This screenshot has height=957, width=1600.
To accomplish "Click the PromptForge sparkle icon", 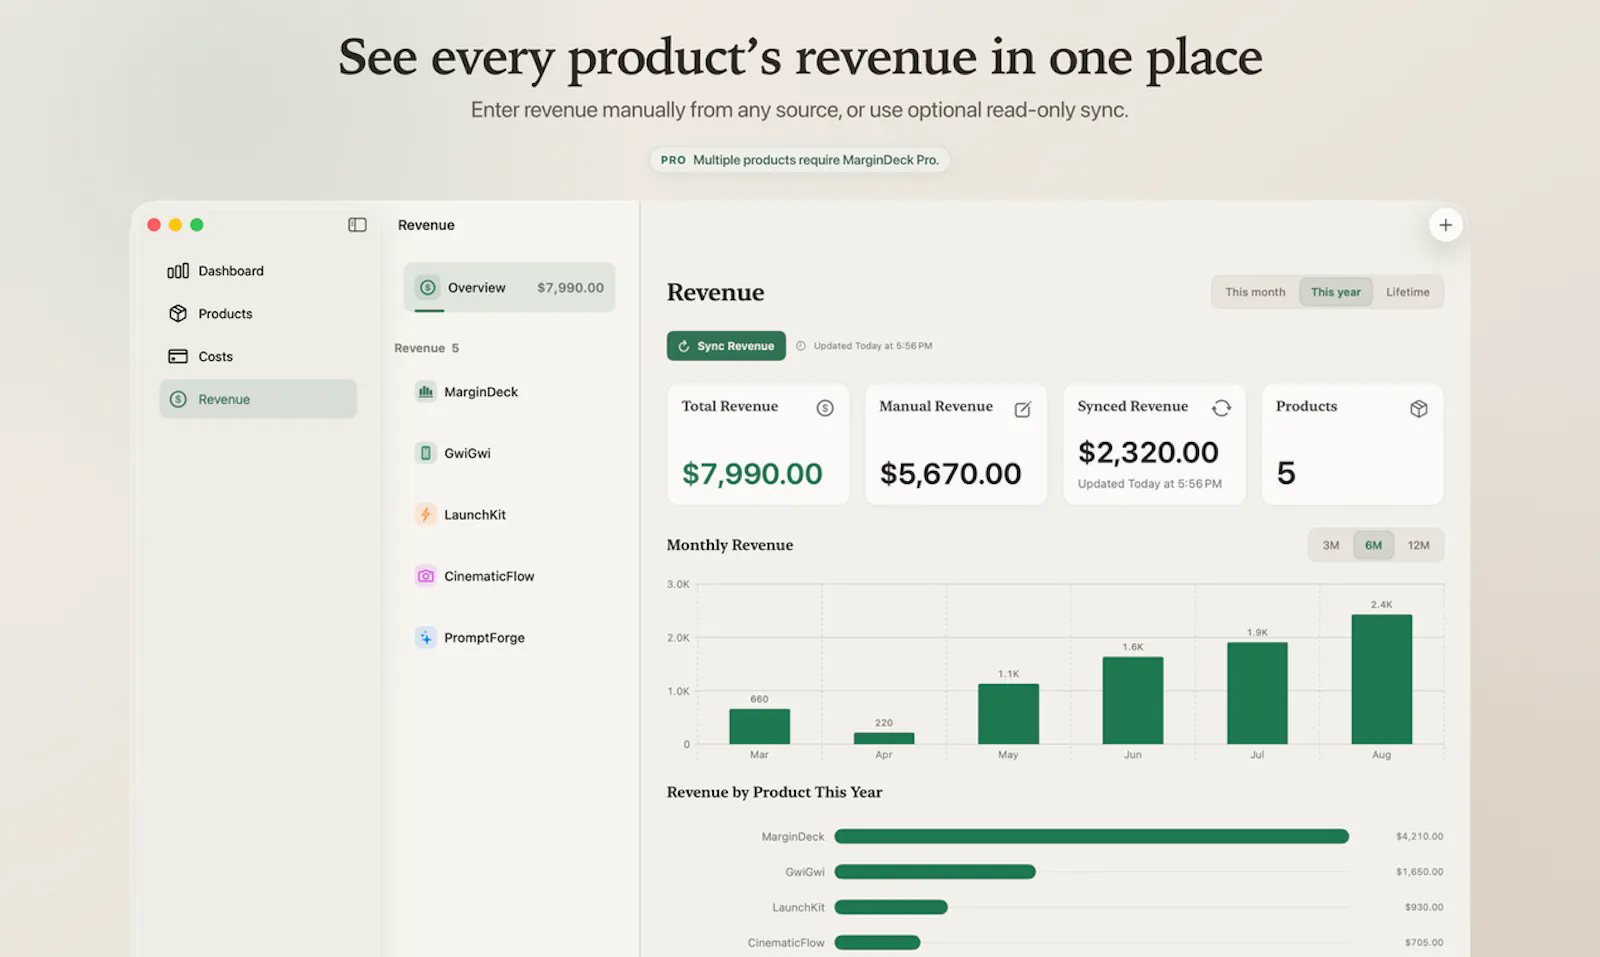I will point(425,637).
